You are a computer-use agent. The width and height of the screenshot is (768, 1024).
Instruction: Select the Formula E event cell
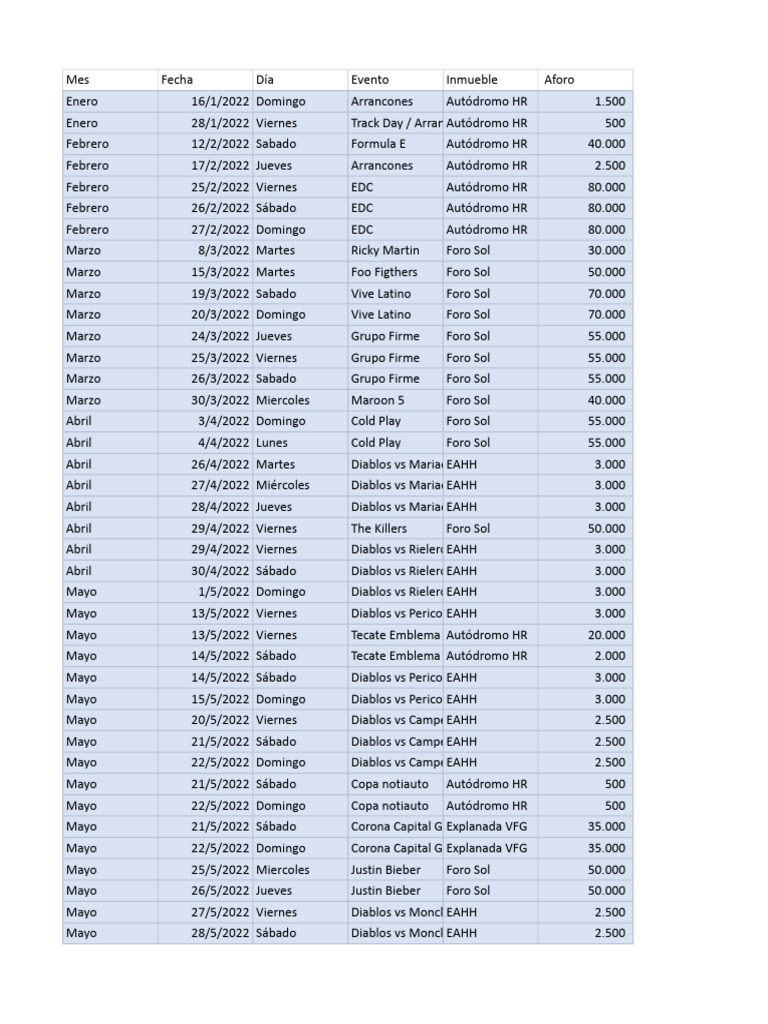[x=395, y=144]
